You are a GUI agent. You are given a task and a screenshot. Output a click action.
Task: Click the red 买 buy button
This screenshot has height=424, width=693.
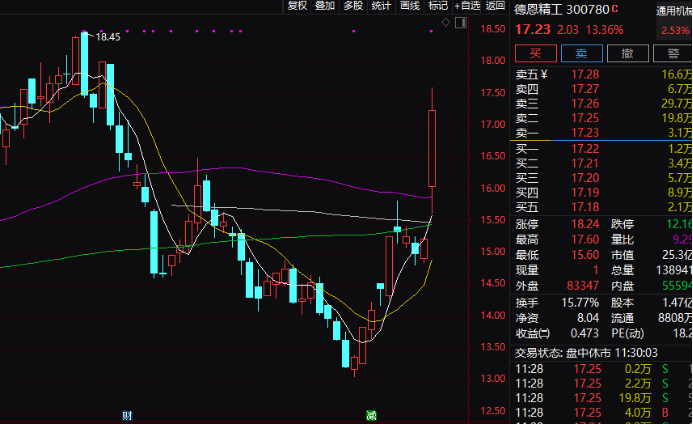(x=536, y=53)
